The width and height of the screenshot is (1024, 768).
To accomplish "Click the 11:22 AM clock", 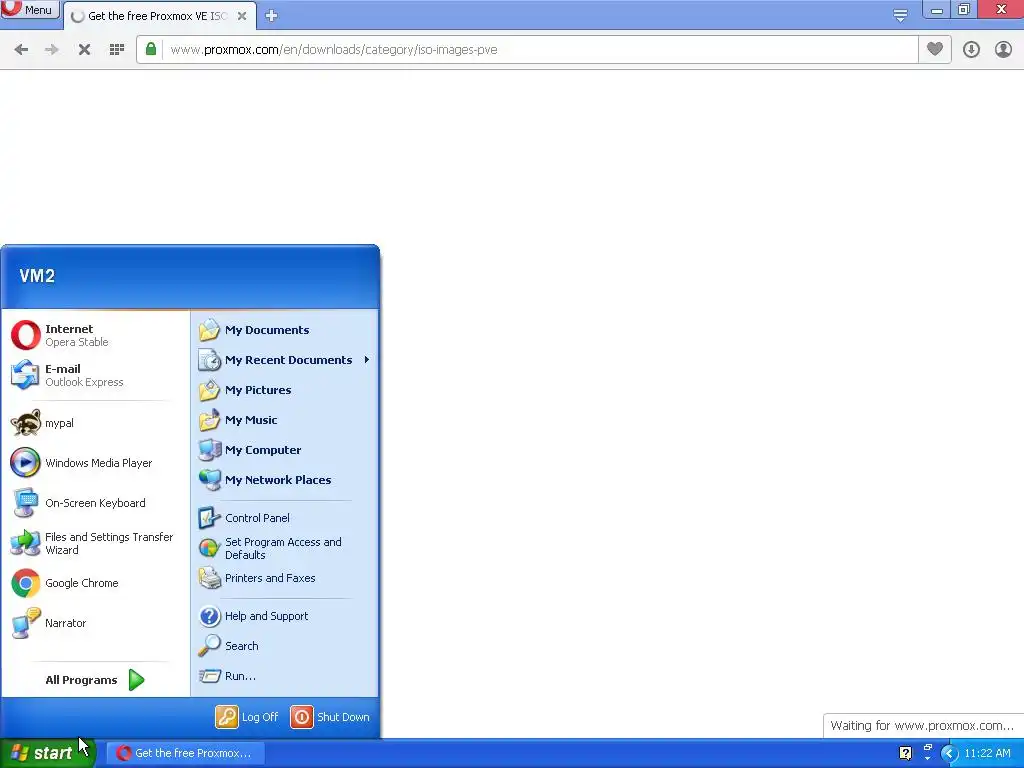I will click(x=987, y=753).
